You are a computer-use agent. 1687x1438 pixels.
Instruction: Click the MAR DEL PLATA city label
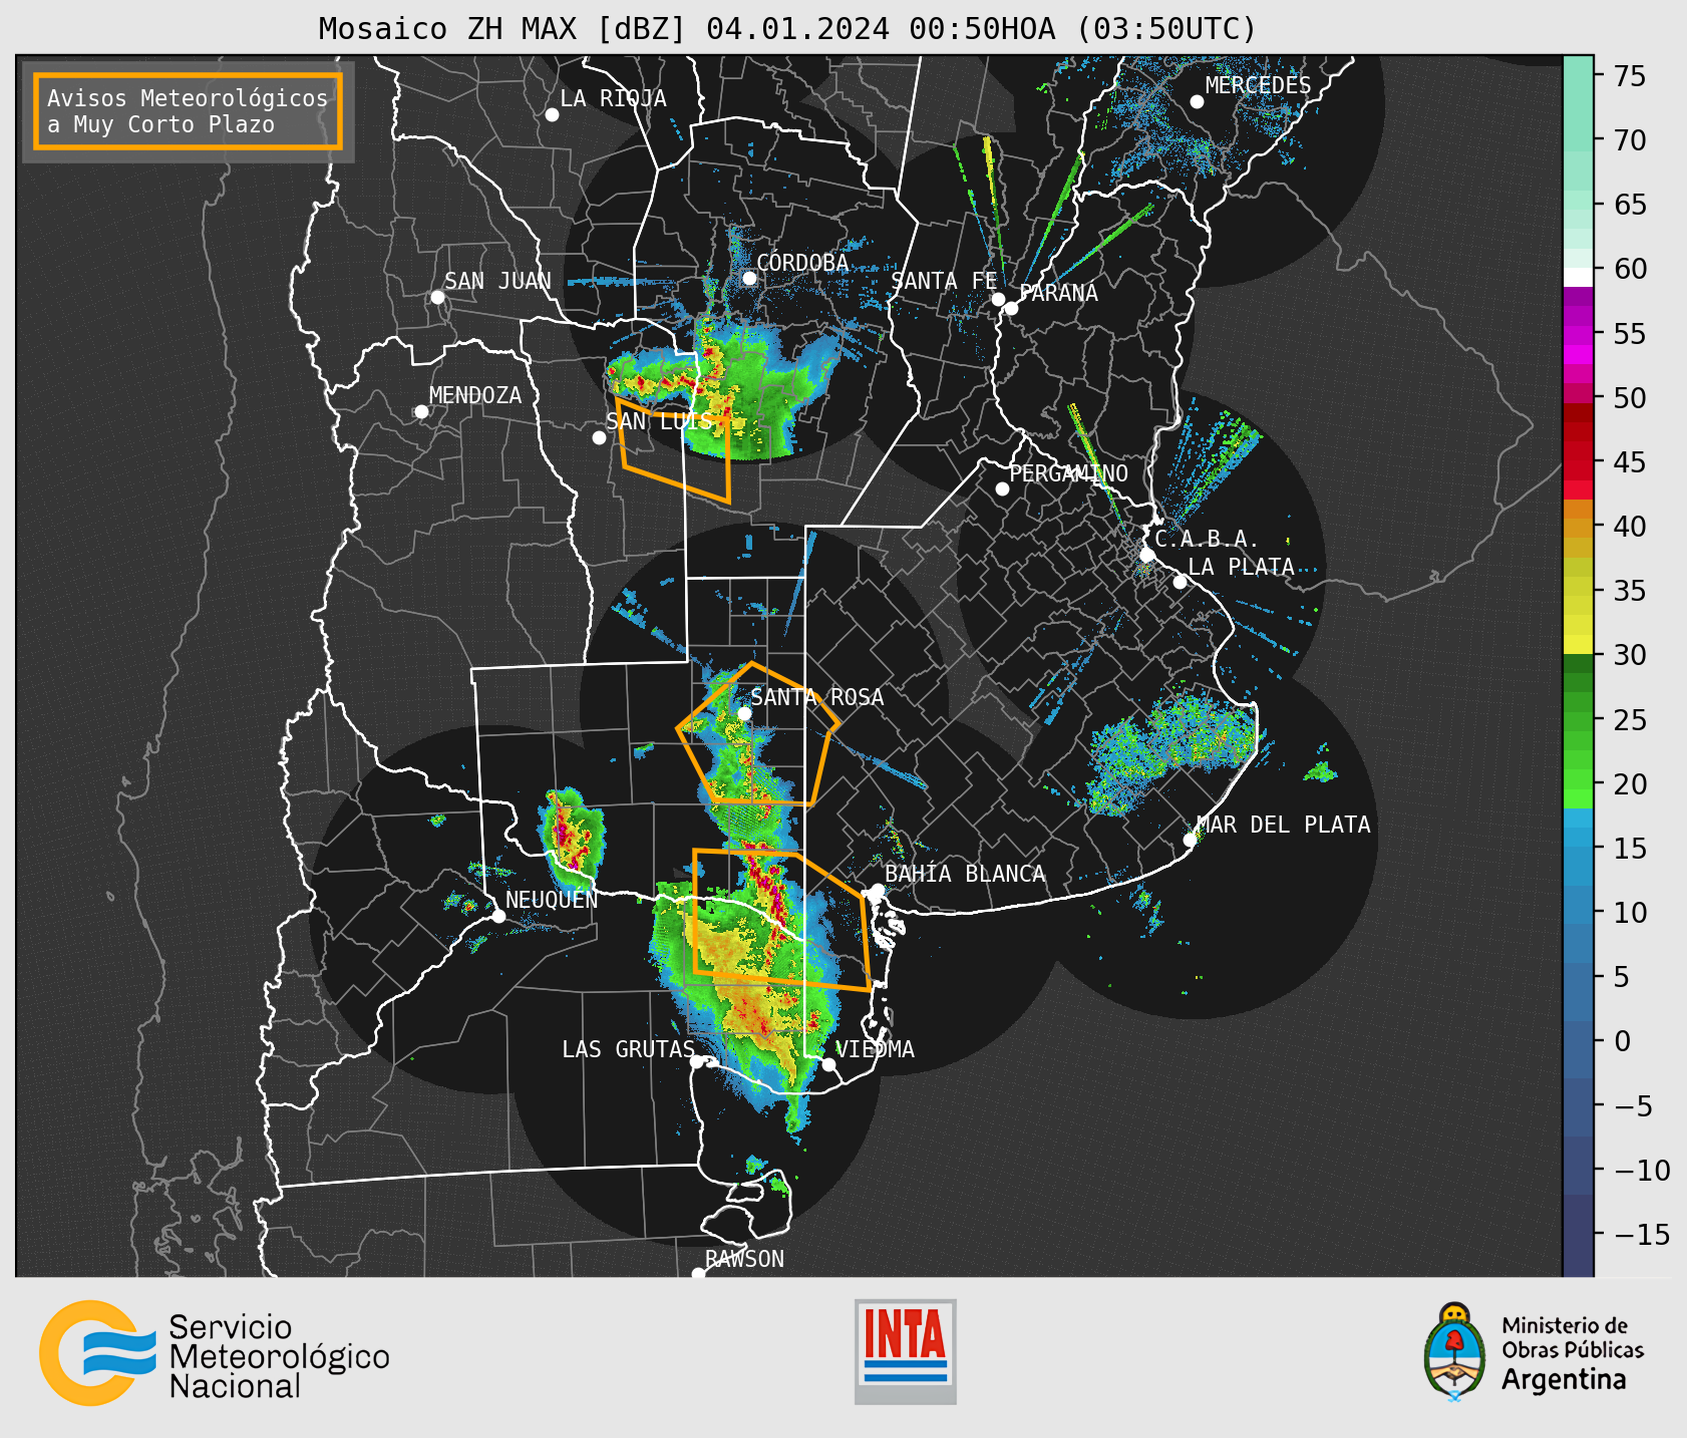pos(1284,824)
